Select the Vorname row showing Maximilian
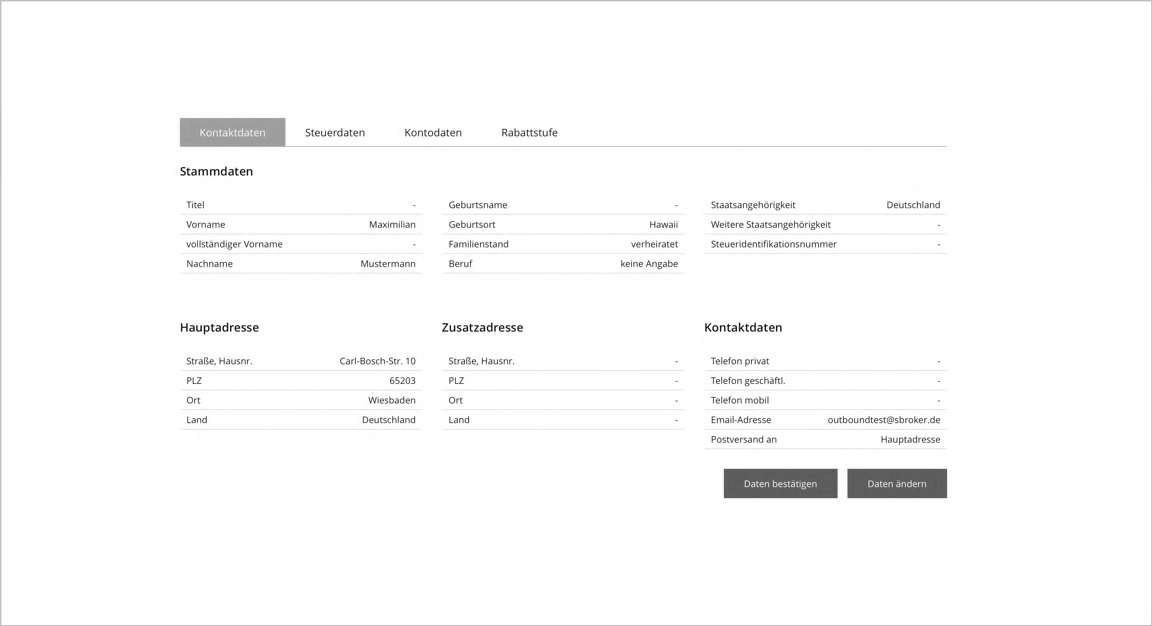The width and height of the screenshot is (1152, 626). [300, 225]
